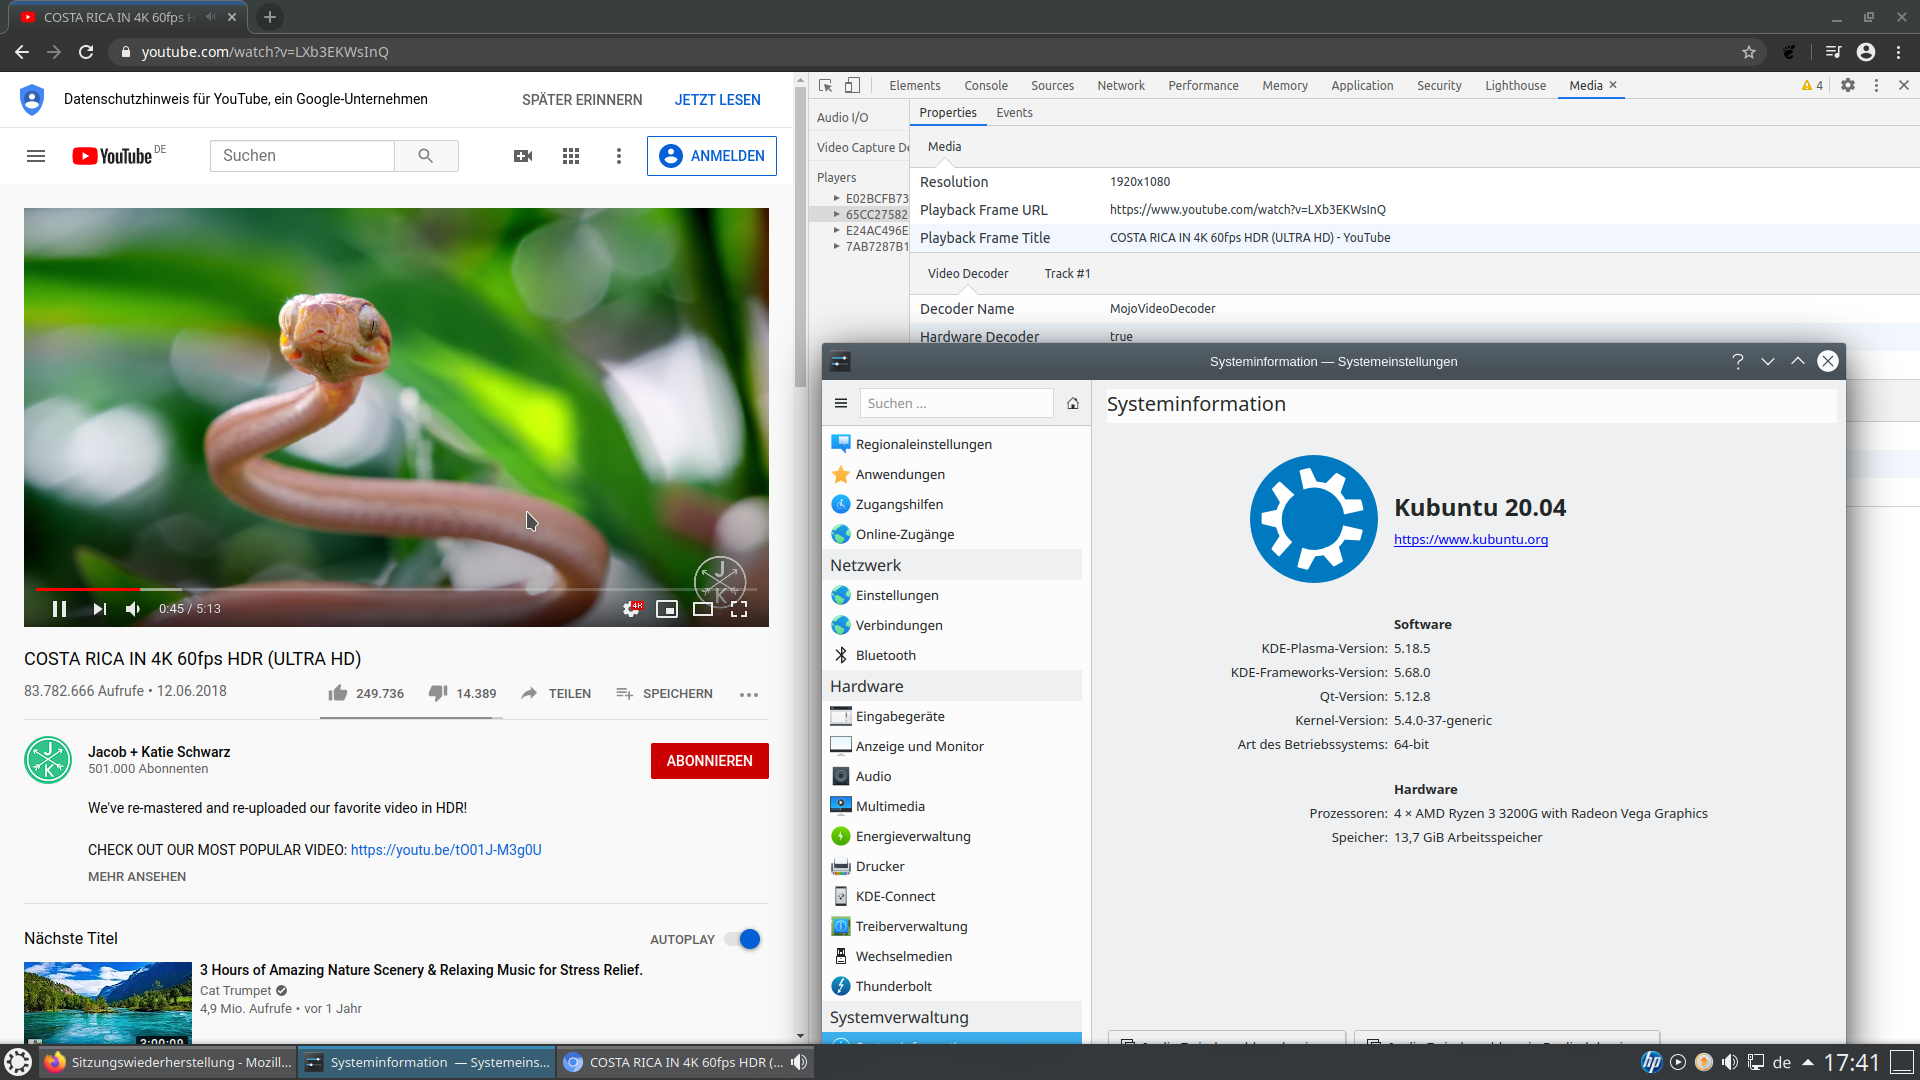Viewport: 1920px width, 1080px height.
Task: Select the DevTools inspect element tool
Action: click(x=825, y=86)
